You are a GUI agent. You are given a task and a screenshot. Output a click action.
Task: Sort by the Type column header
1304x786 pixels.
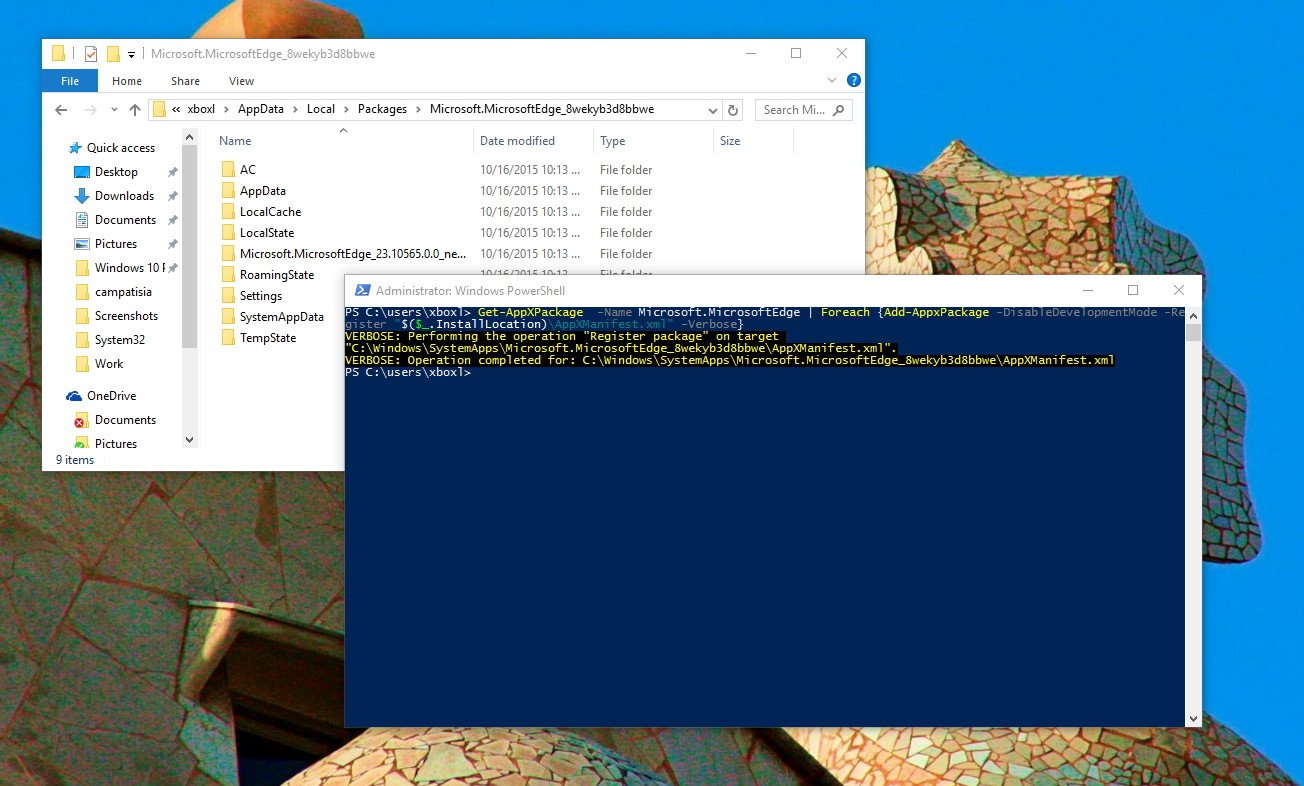tap(613, 141)
